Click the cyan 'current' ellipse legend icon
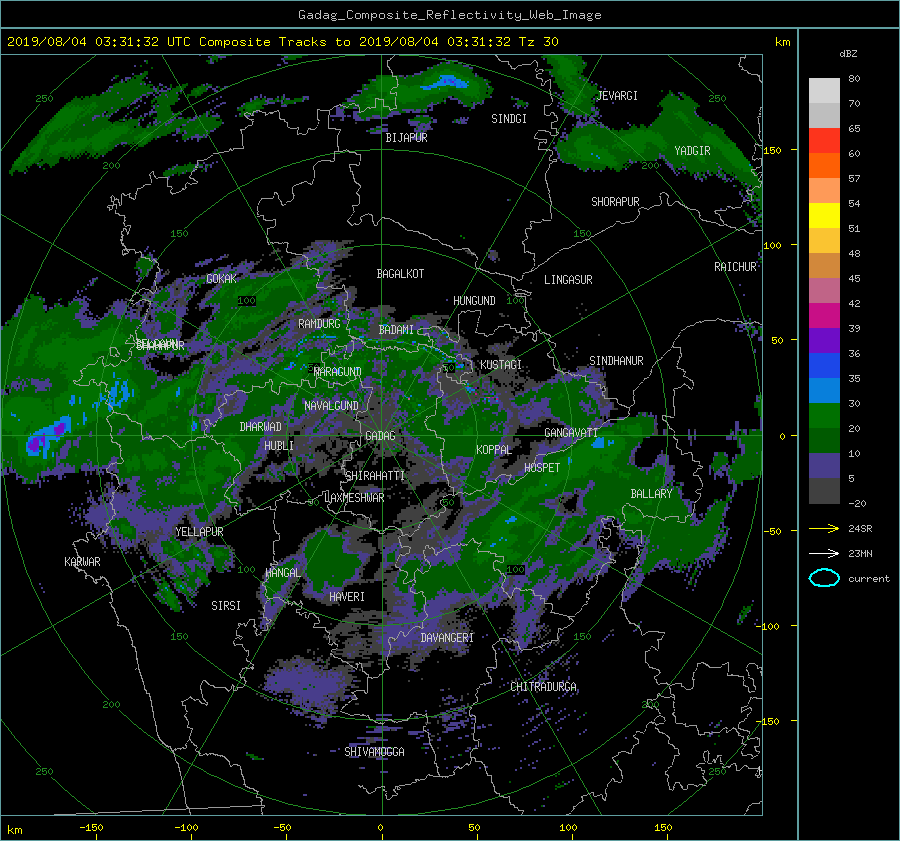 [x=824, y=578]
